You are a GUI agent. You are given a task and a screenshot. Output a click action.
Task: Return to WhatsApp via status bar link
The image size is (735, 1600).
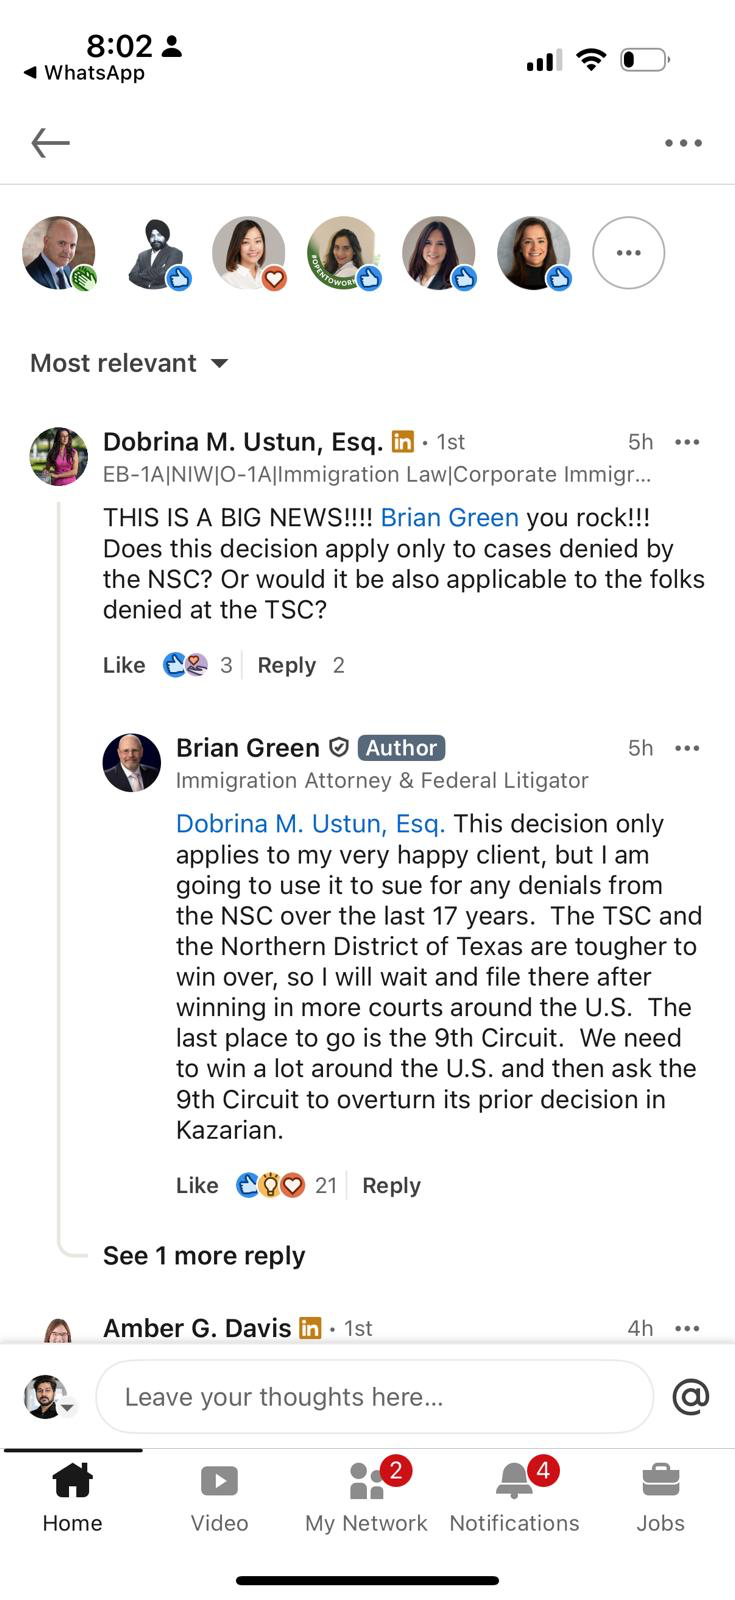pyautogui.click(x=84, y=73)
